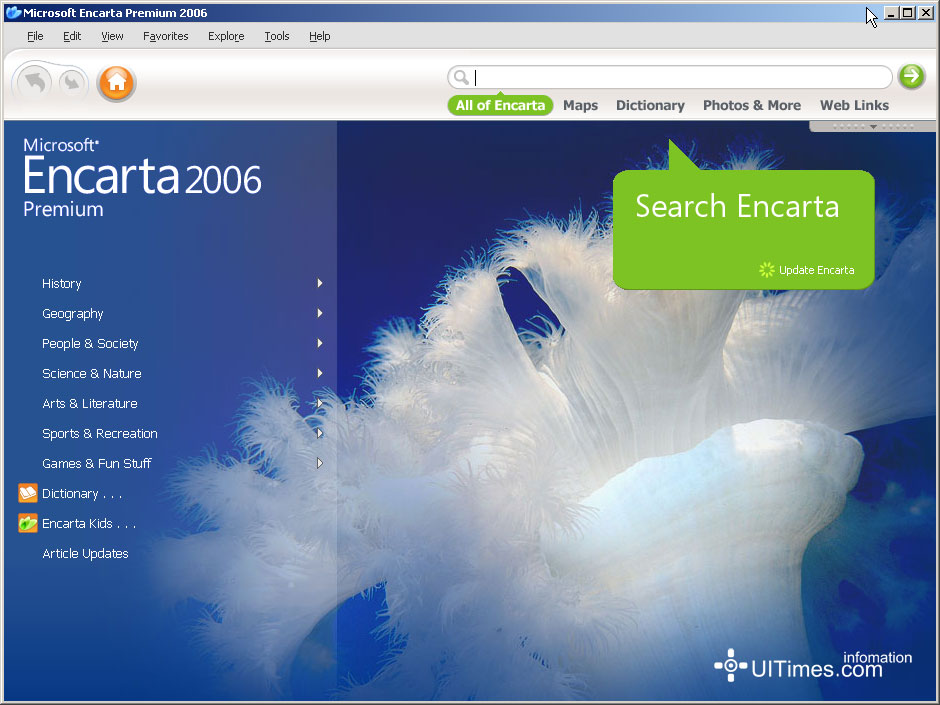This screenshot has height=705, width=940.
Task: Switch to the Photos & More tab
Action: [x=752, y=106]
